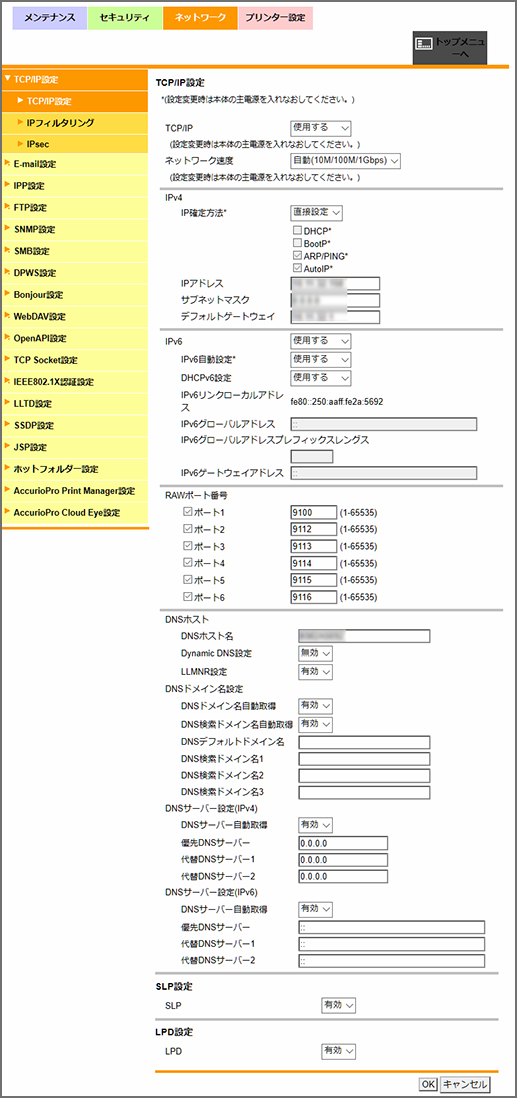Open the LLMNR設定 dropdown

[315, 672]
